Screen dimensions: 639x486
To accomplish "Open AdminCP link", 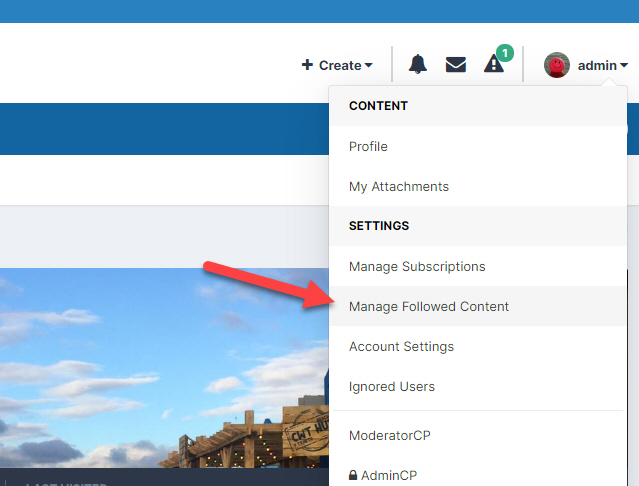I will 478,475.
